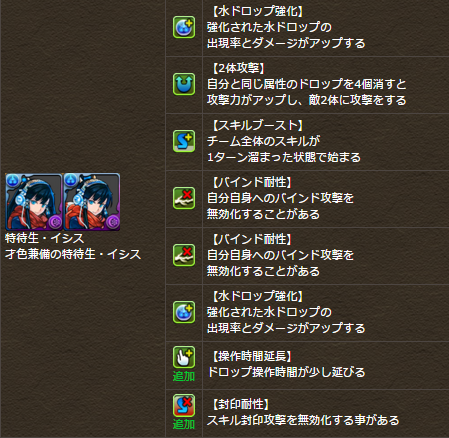
Task: Click the 追加 label under the finger icon
Action: pyautogui.click(x=184, y=376)
